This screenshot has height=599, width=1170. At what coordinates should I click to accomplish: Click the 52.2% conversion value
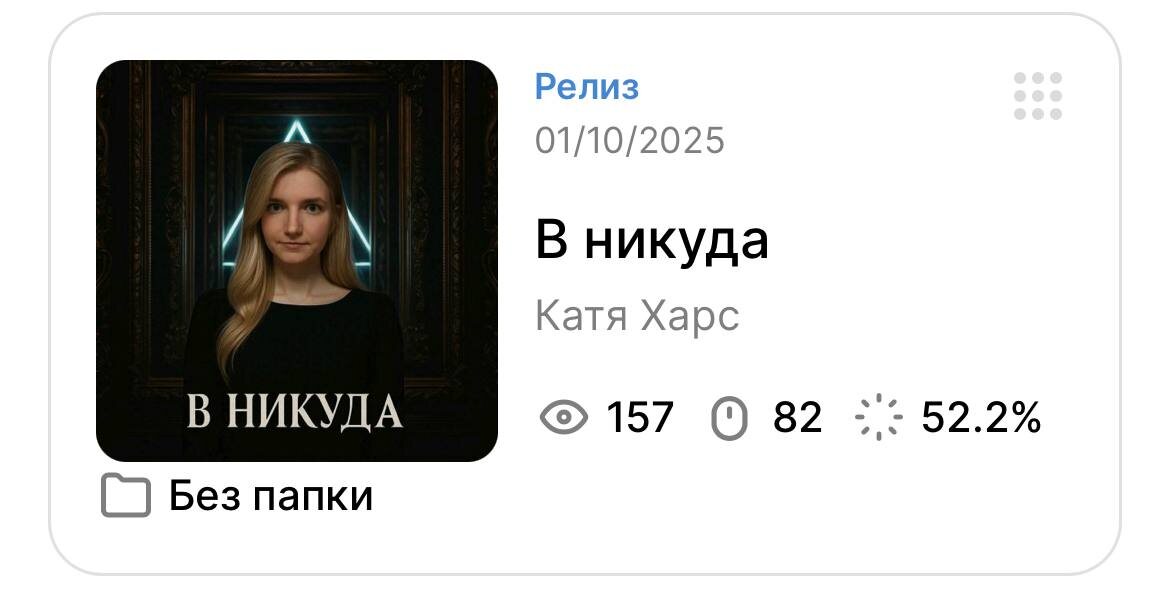pyautogui.click(x=980, y=417)
